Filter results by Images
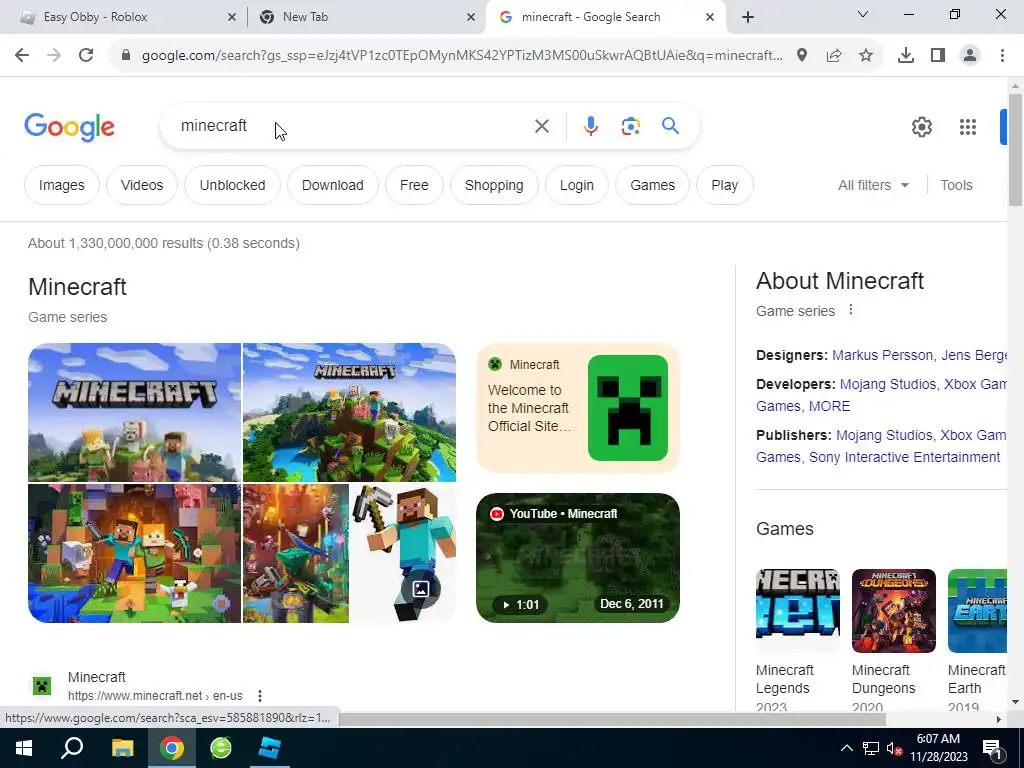 tap(61, 185)
